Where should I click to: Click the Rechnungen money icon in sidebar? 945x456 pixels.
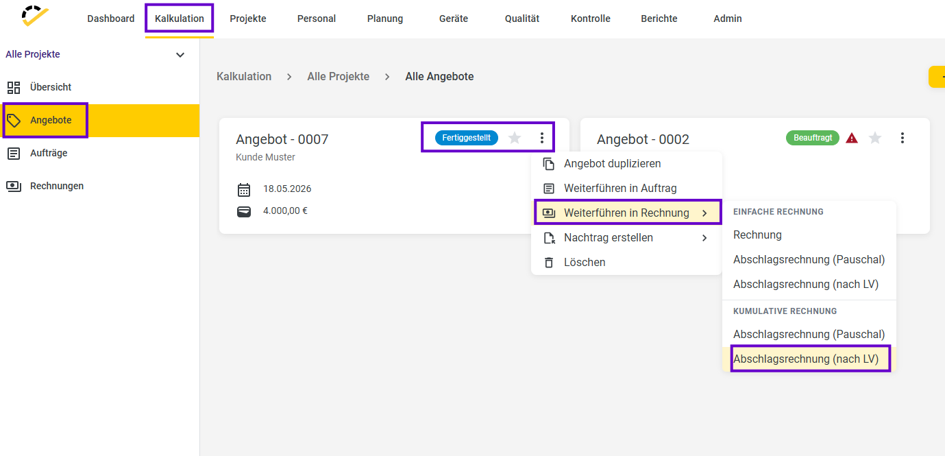pyautogui.click(x=13, y=186)
